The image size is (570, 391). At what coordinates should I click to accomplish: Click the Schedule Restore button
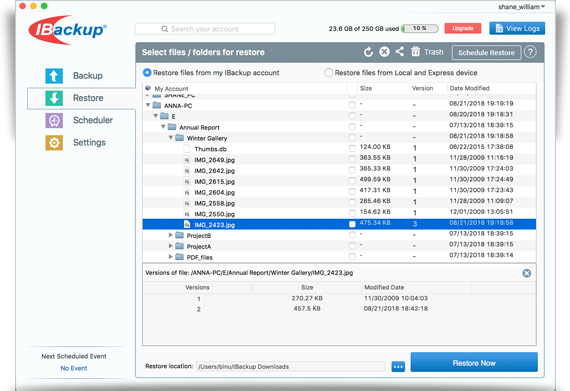pyautogui.click(x=486, y=53)
